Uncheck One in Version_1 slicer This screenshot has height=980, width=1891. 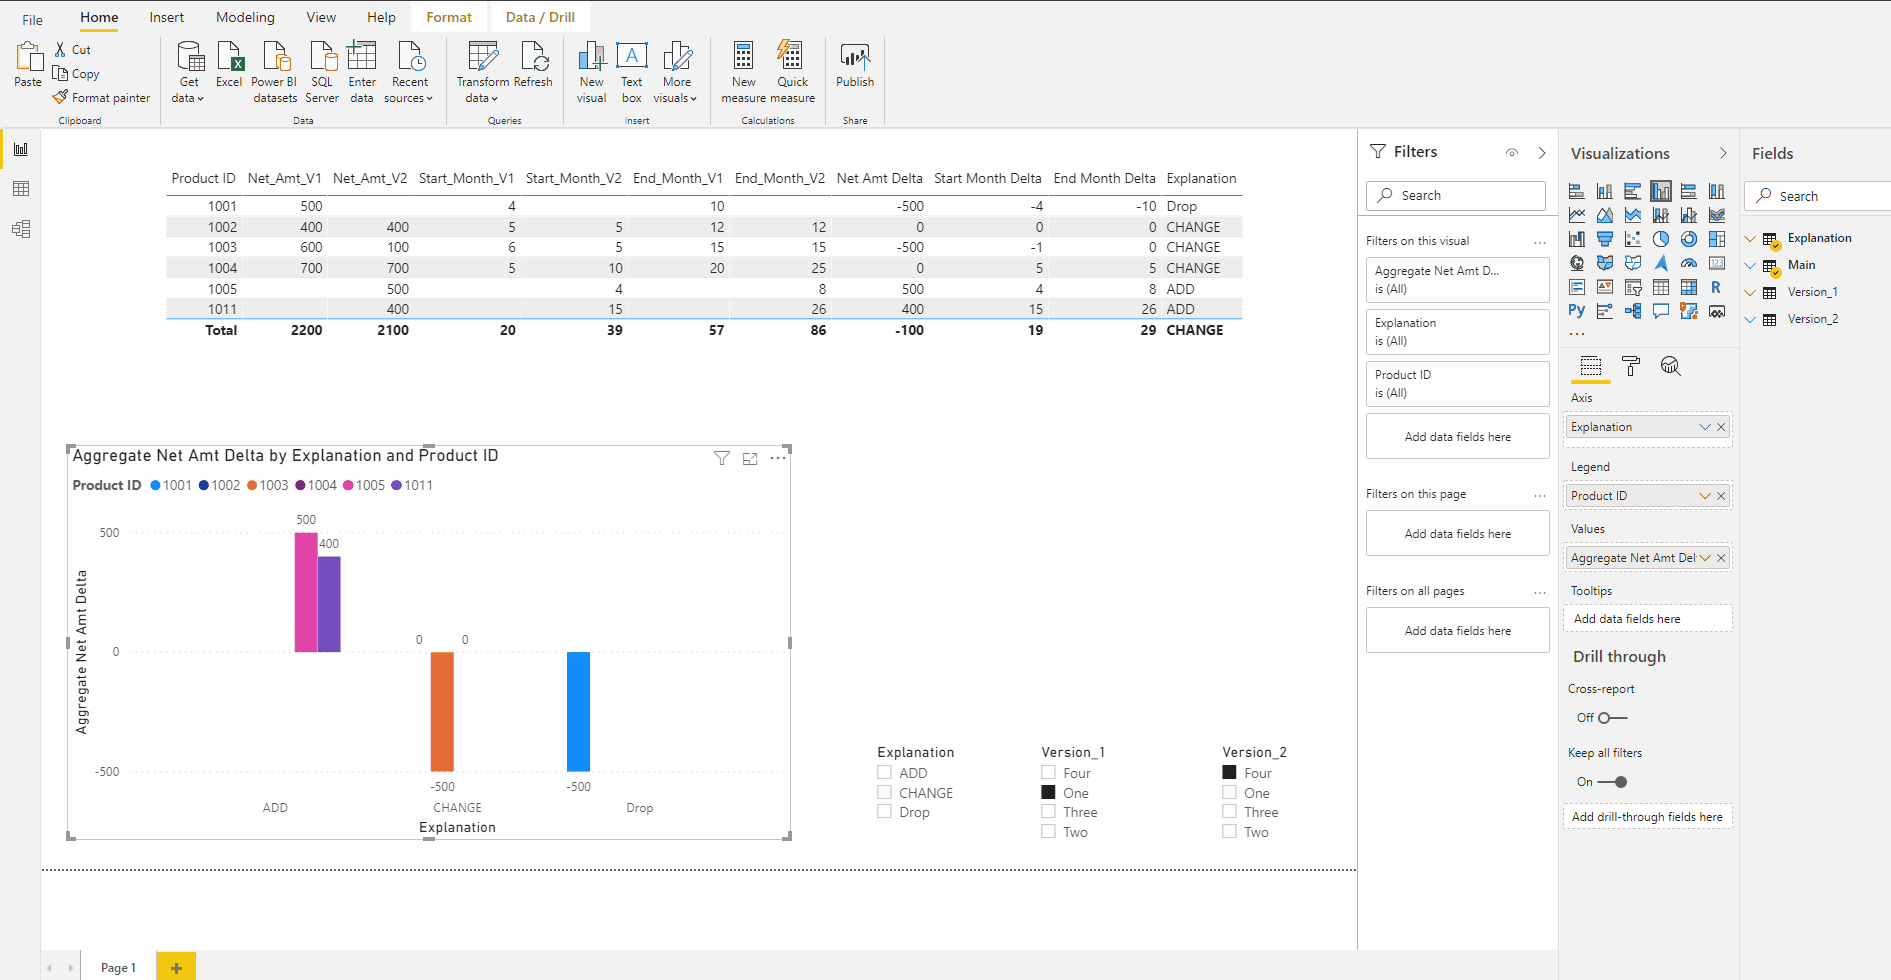[1048, 792]
